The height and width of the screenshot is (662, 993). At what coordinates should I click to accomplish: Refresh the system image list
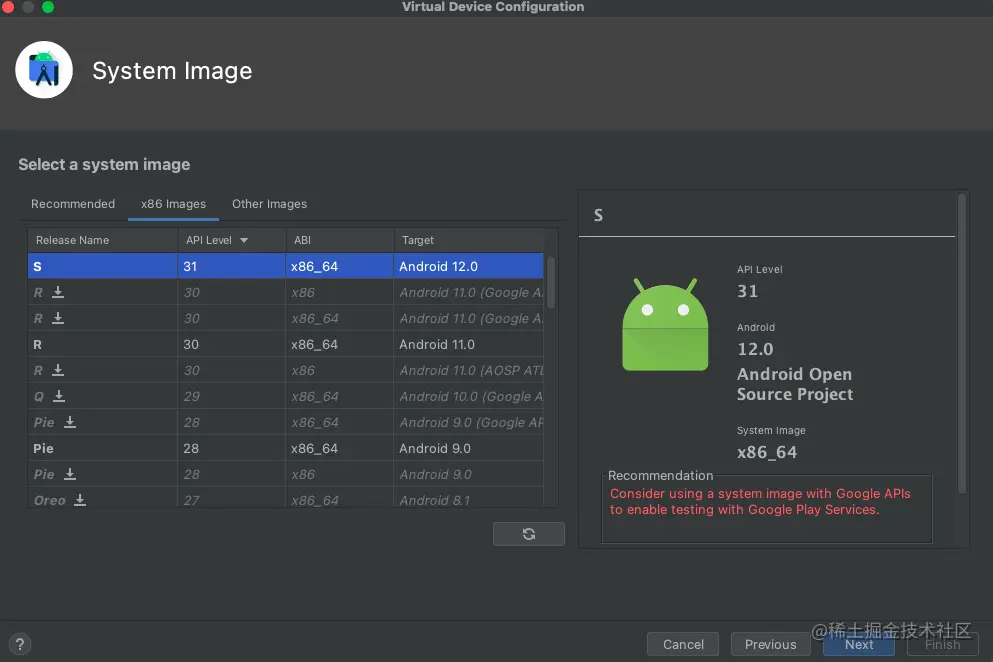(529, 534)
